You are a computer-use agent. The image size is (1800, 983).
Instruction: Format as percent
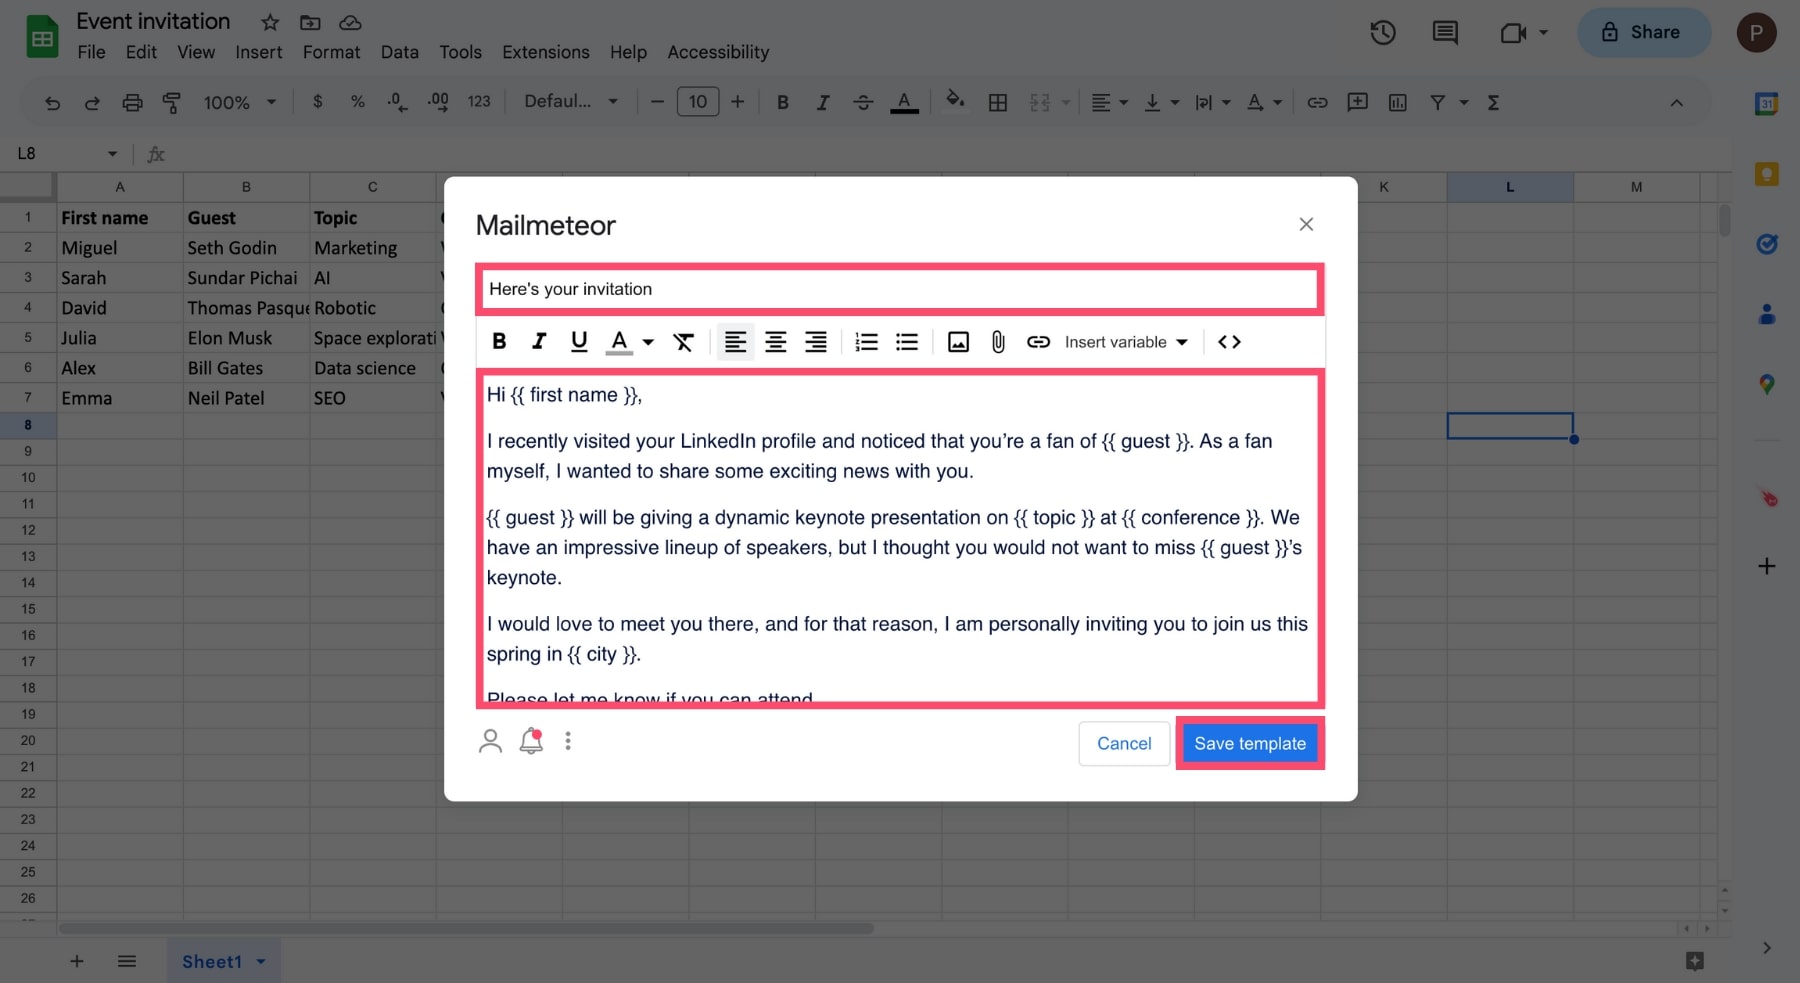pos(358,101)
